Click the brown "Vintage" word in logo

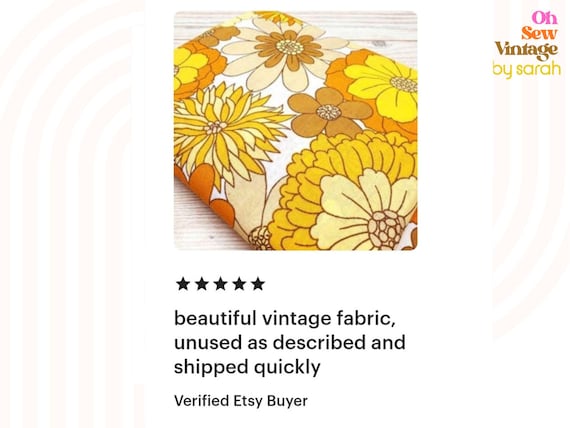(x=526, y=51)
